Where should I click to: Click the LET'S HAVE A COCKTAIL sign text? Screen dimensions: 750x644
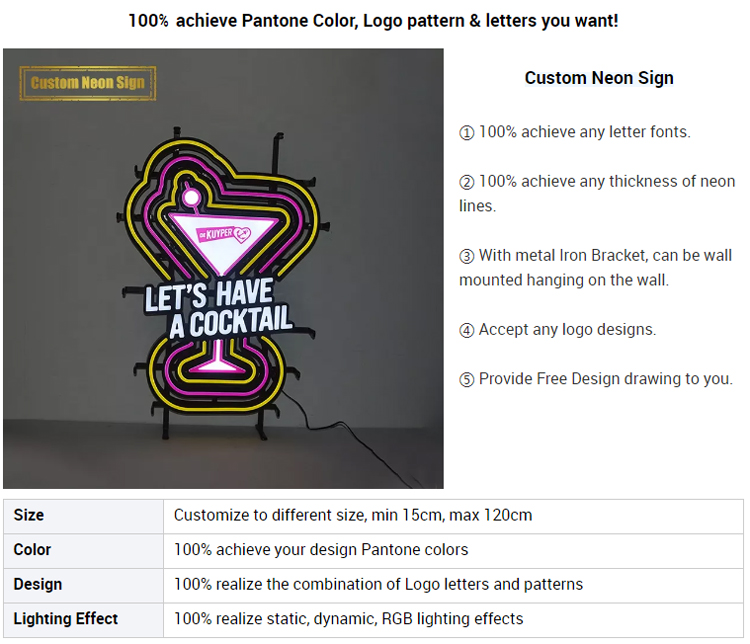[x=219, y=309]
